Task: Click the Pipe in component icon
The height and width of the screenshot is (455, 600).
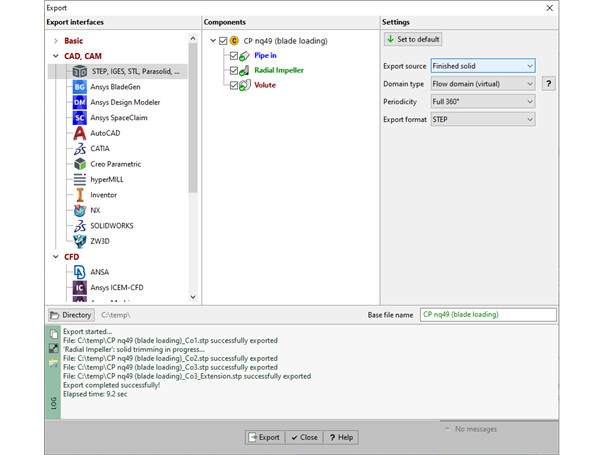Action: pos(245,56)
